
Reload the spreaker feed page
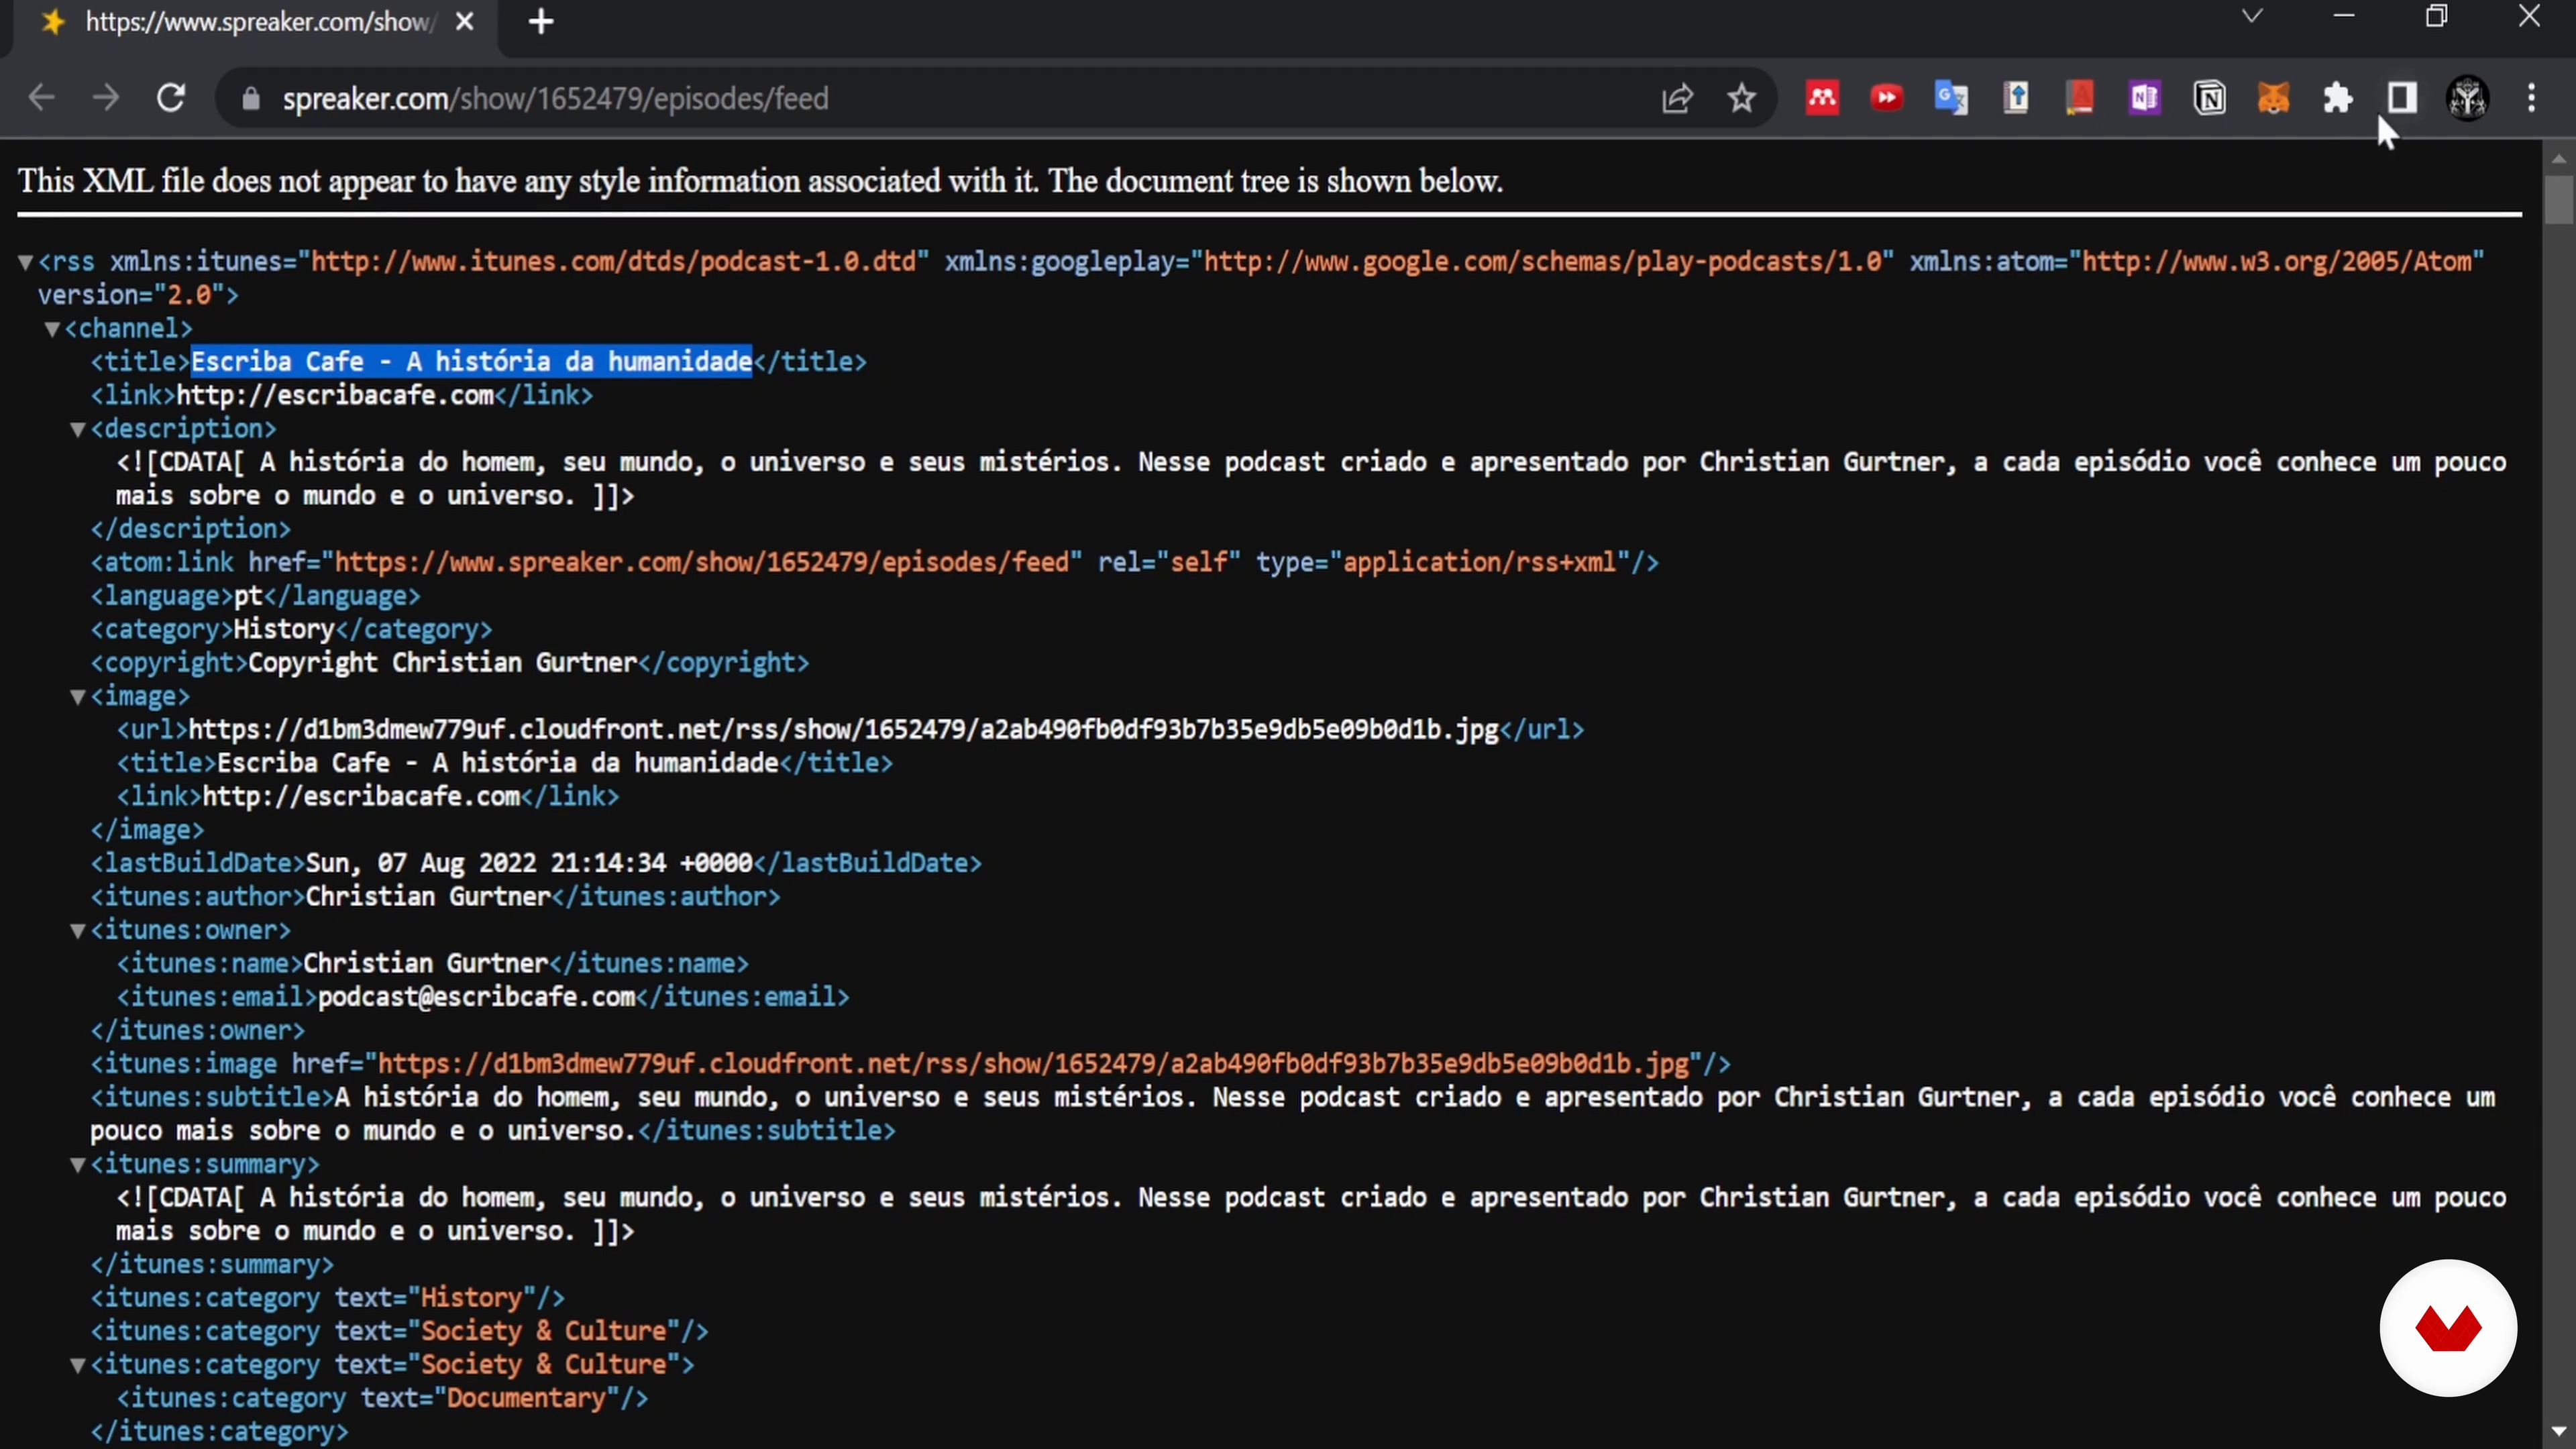pyautogui.click(x=171, y=98)
